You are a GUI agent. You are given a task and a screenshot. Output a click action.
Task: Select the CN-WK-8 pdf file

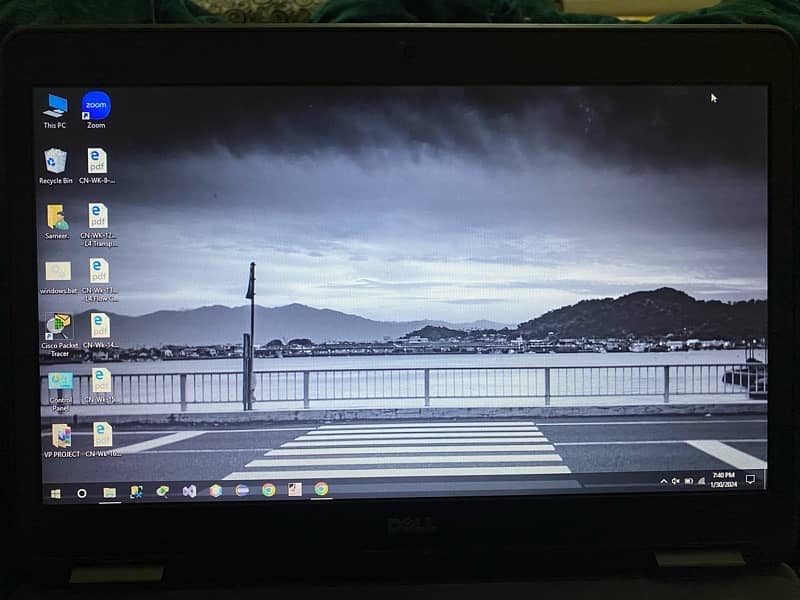pos(97,166)
